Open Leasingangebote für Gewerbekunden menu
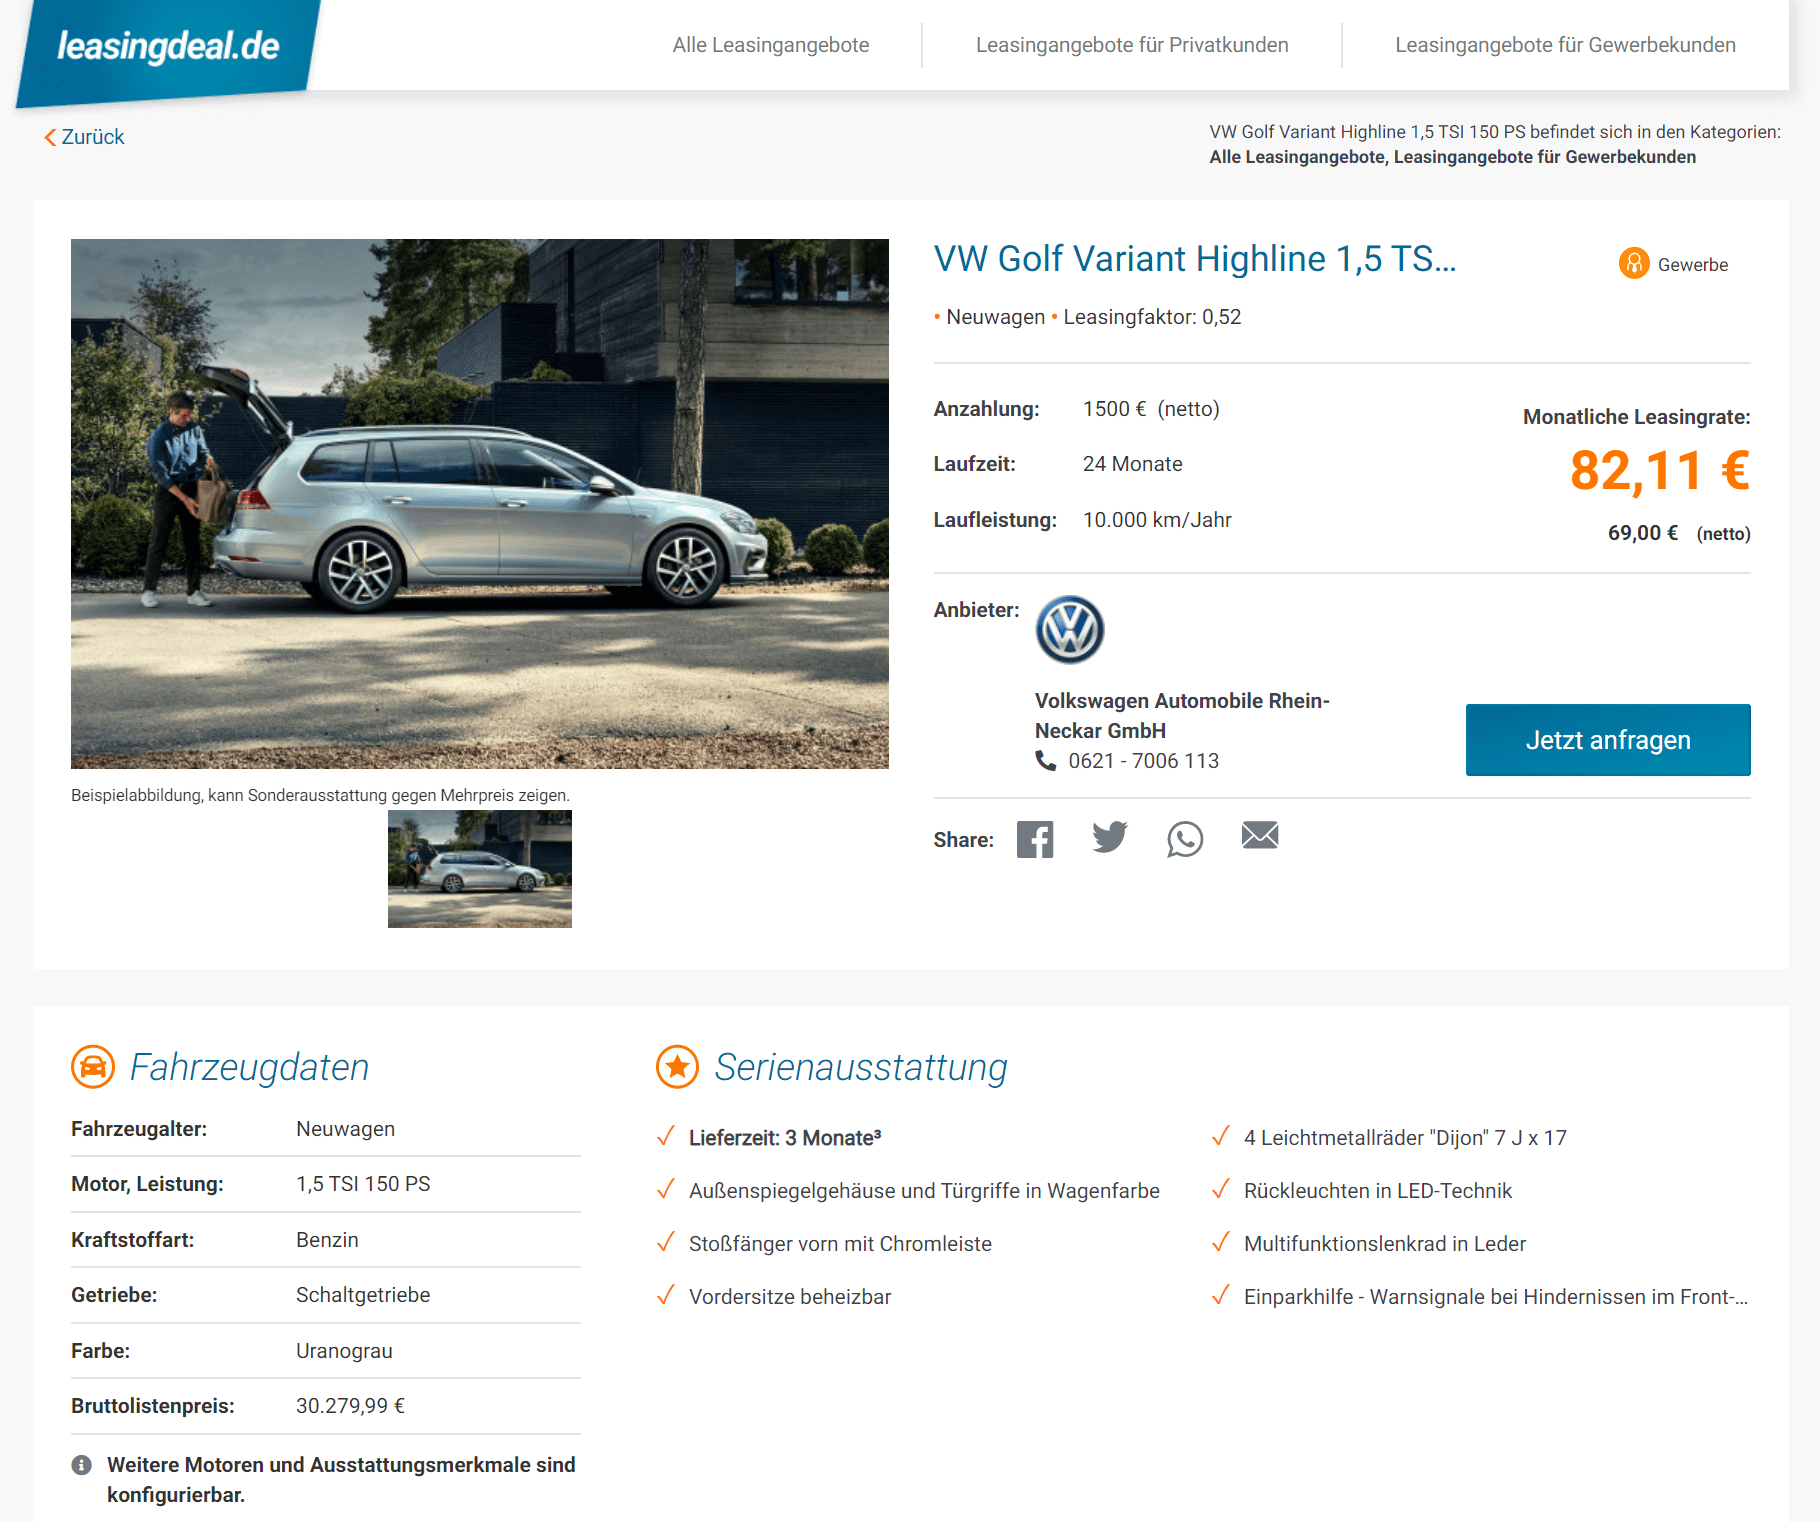 [x=1565, y=45]
